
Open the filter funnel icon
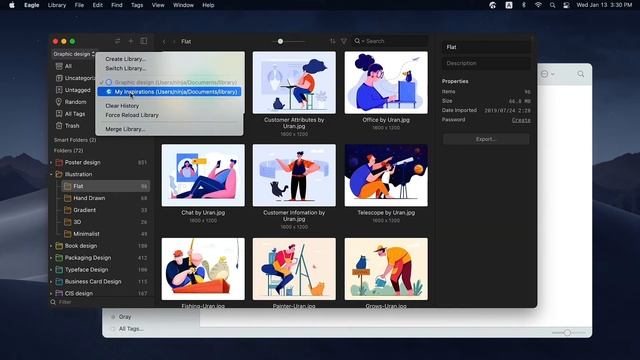(344, 41)
